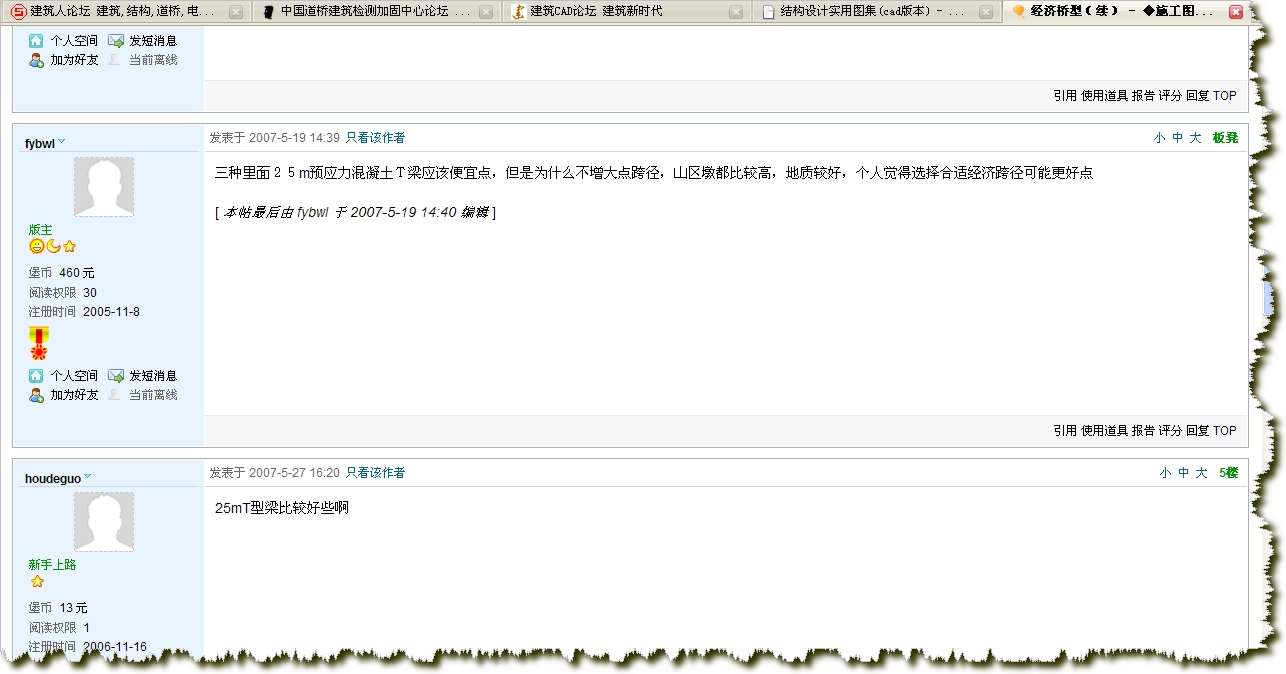Click the smiley rank icon under 版主
The width and height of the screenshot is (1286, 674).
(37, 247)
